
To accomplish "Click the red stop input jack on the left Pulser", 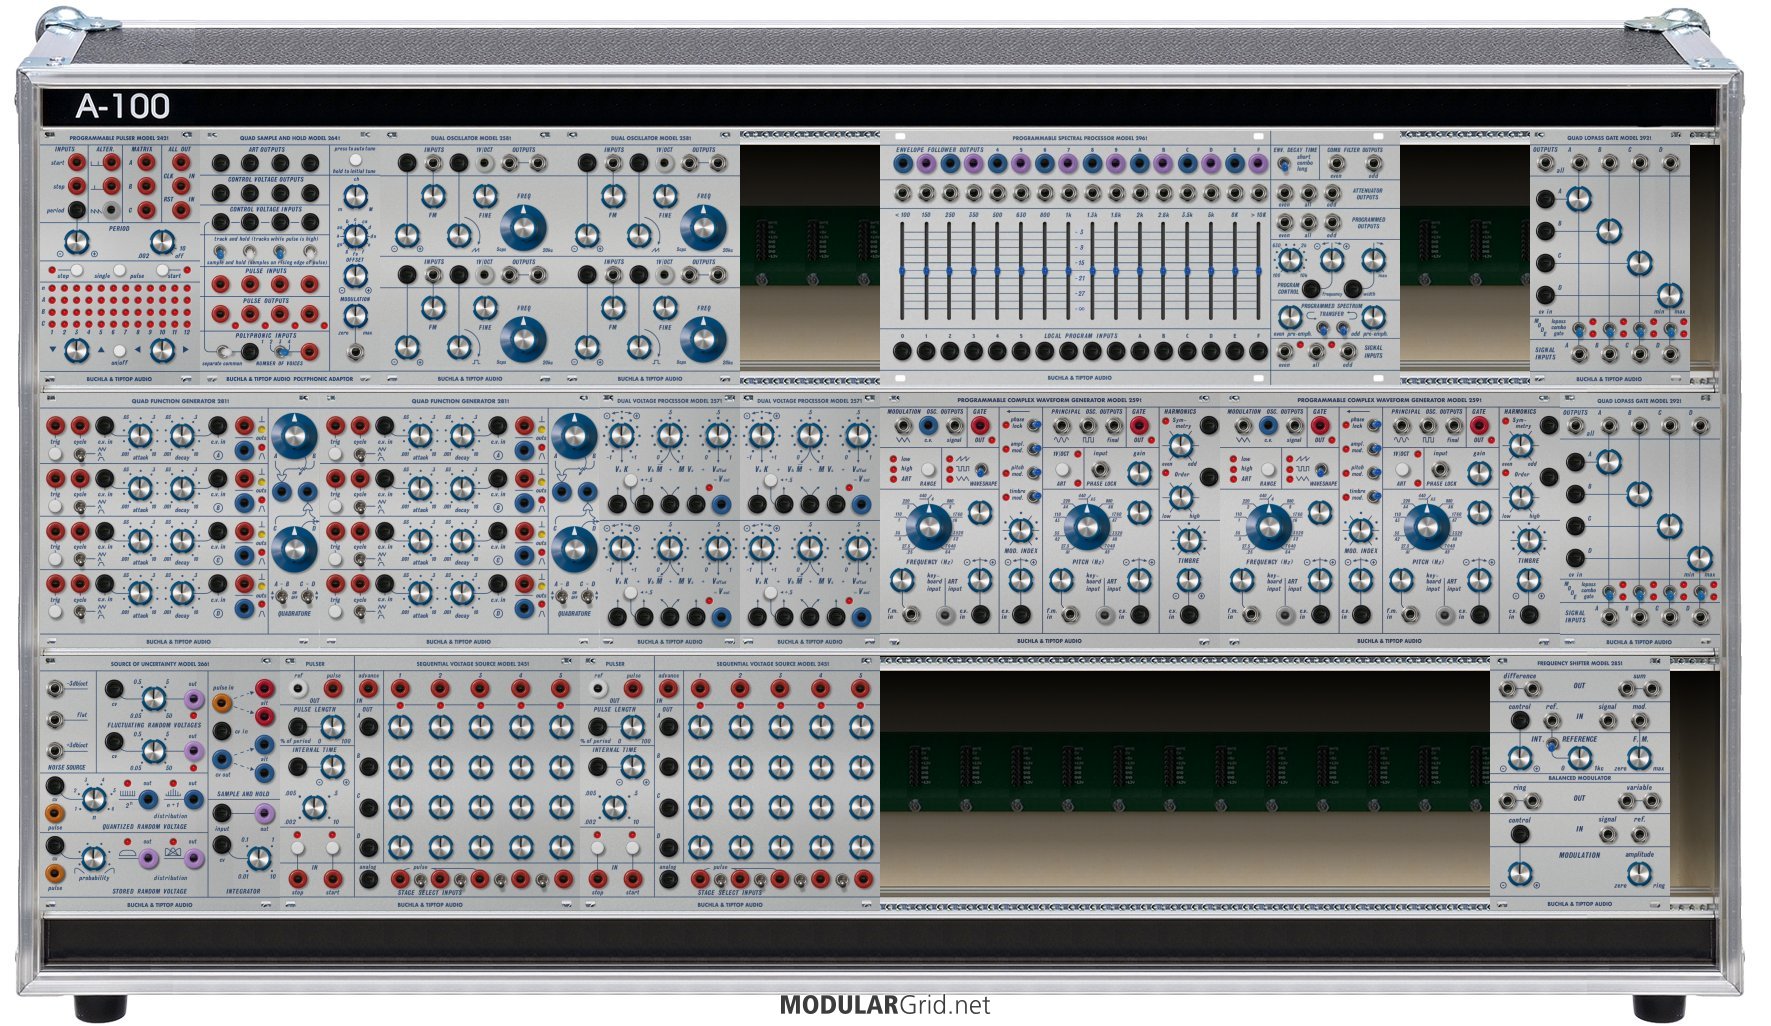I will click(297, 879).
